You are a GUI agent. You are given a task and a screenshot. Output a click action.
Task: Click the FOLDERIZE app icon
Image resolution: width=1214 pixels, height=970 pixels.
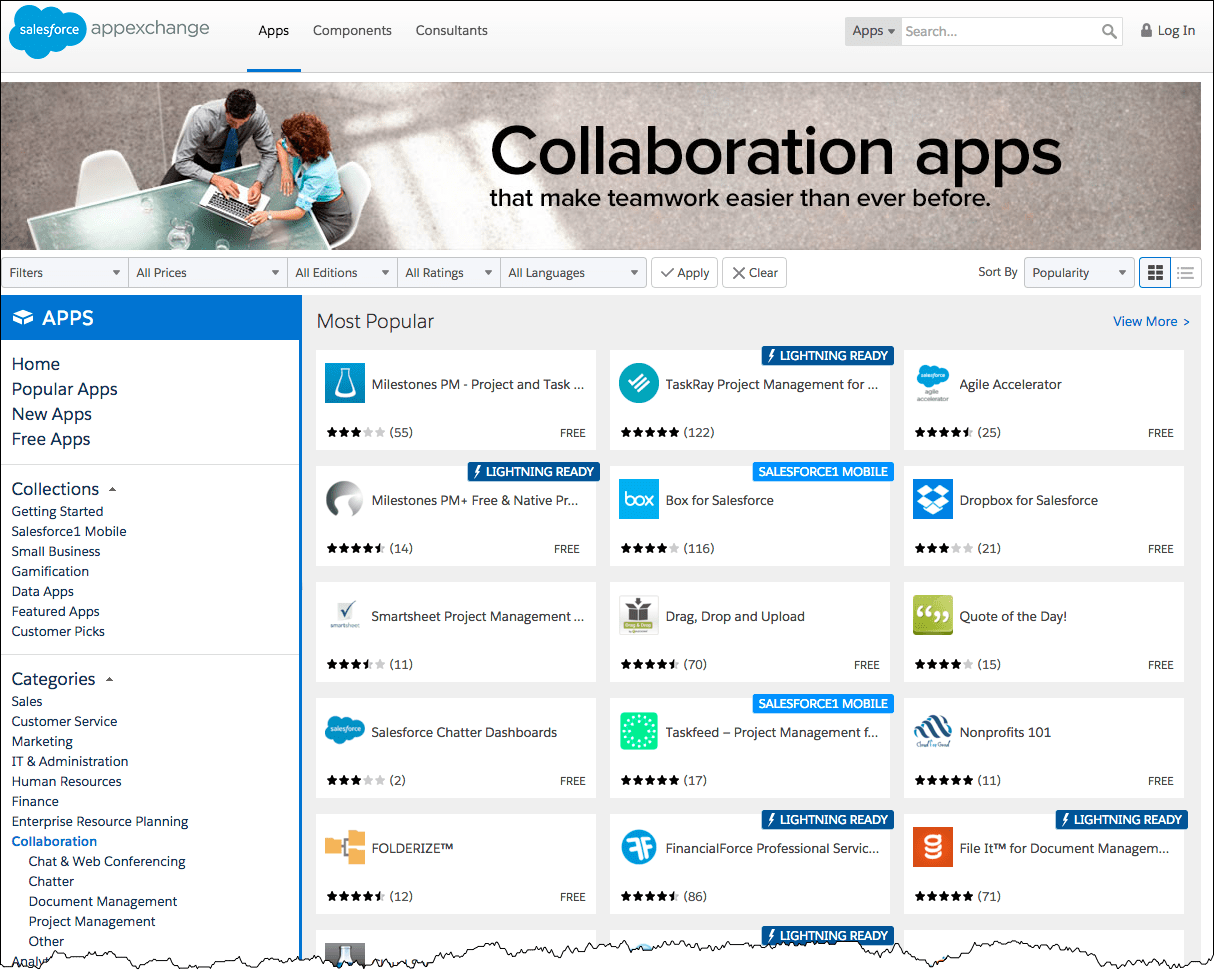coord(345,848)
